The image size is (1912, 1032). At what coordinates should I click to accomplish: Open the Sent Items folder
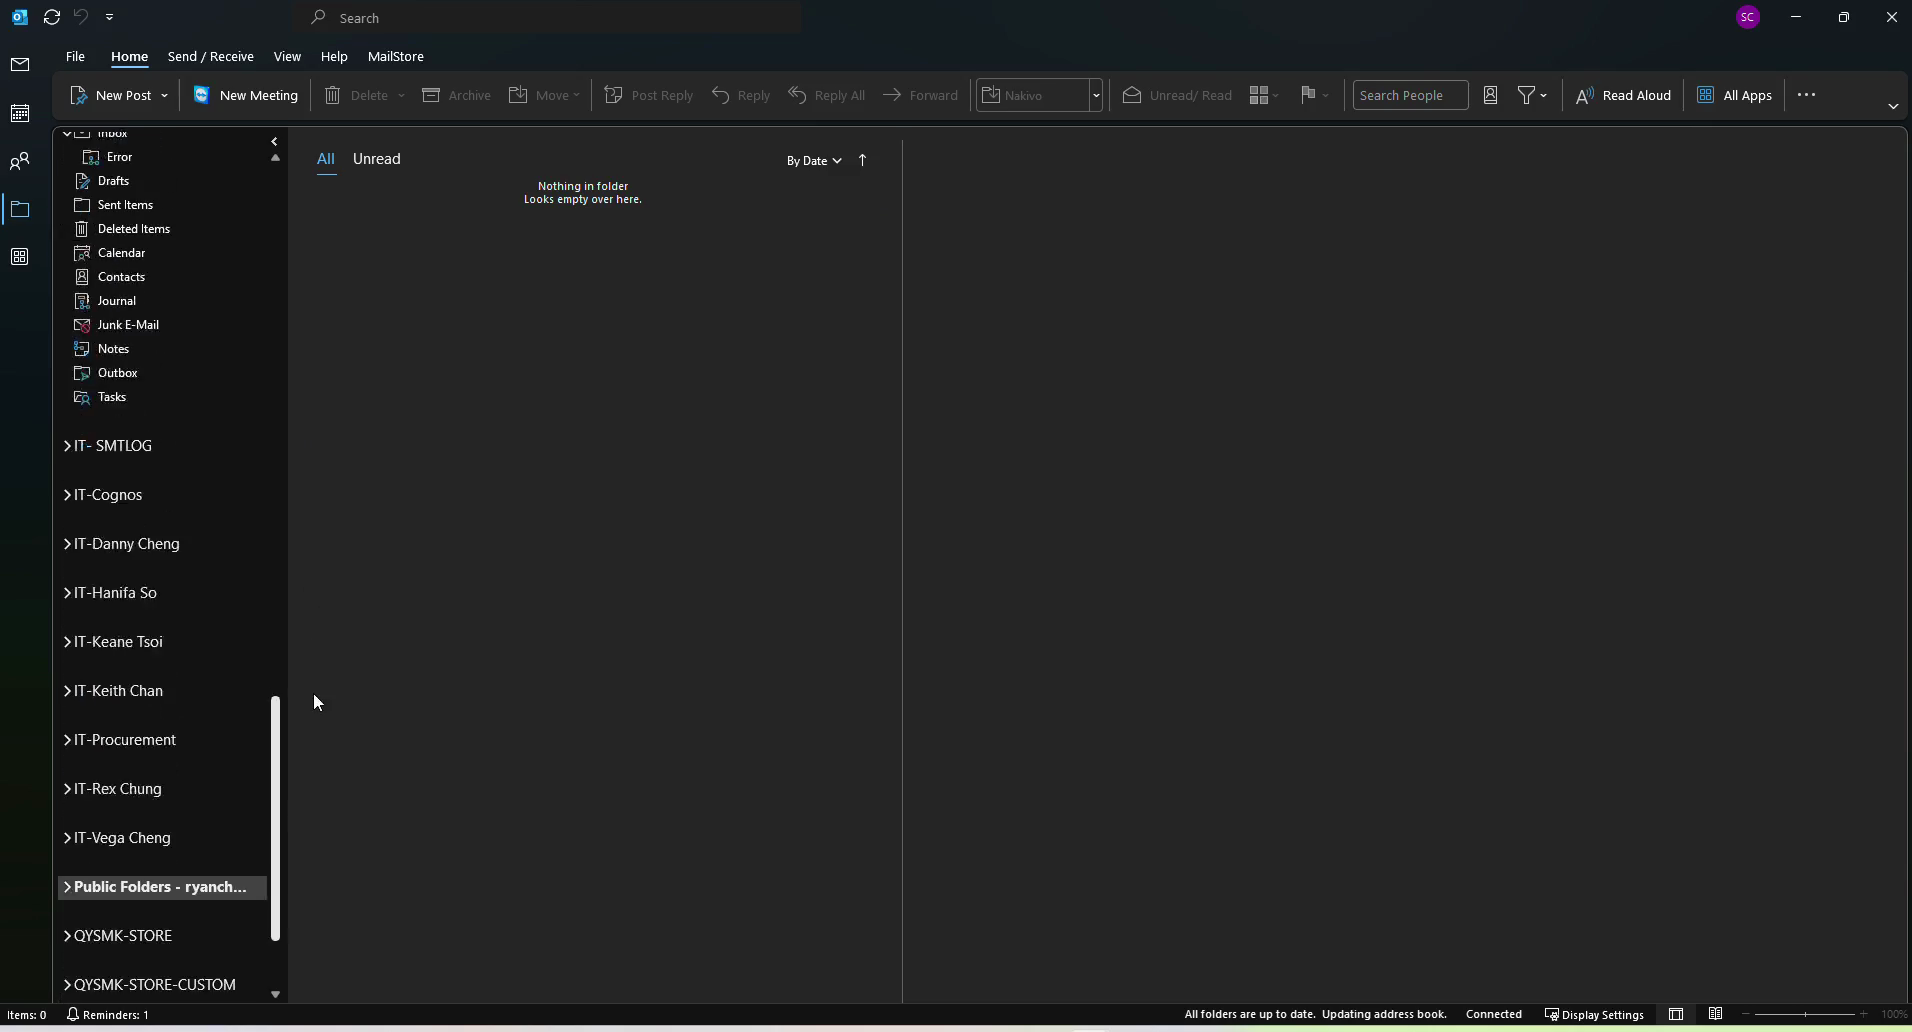[x=125, y=205]
